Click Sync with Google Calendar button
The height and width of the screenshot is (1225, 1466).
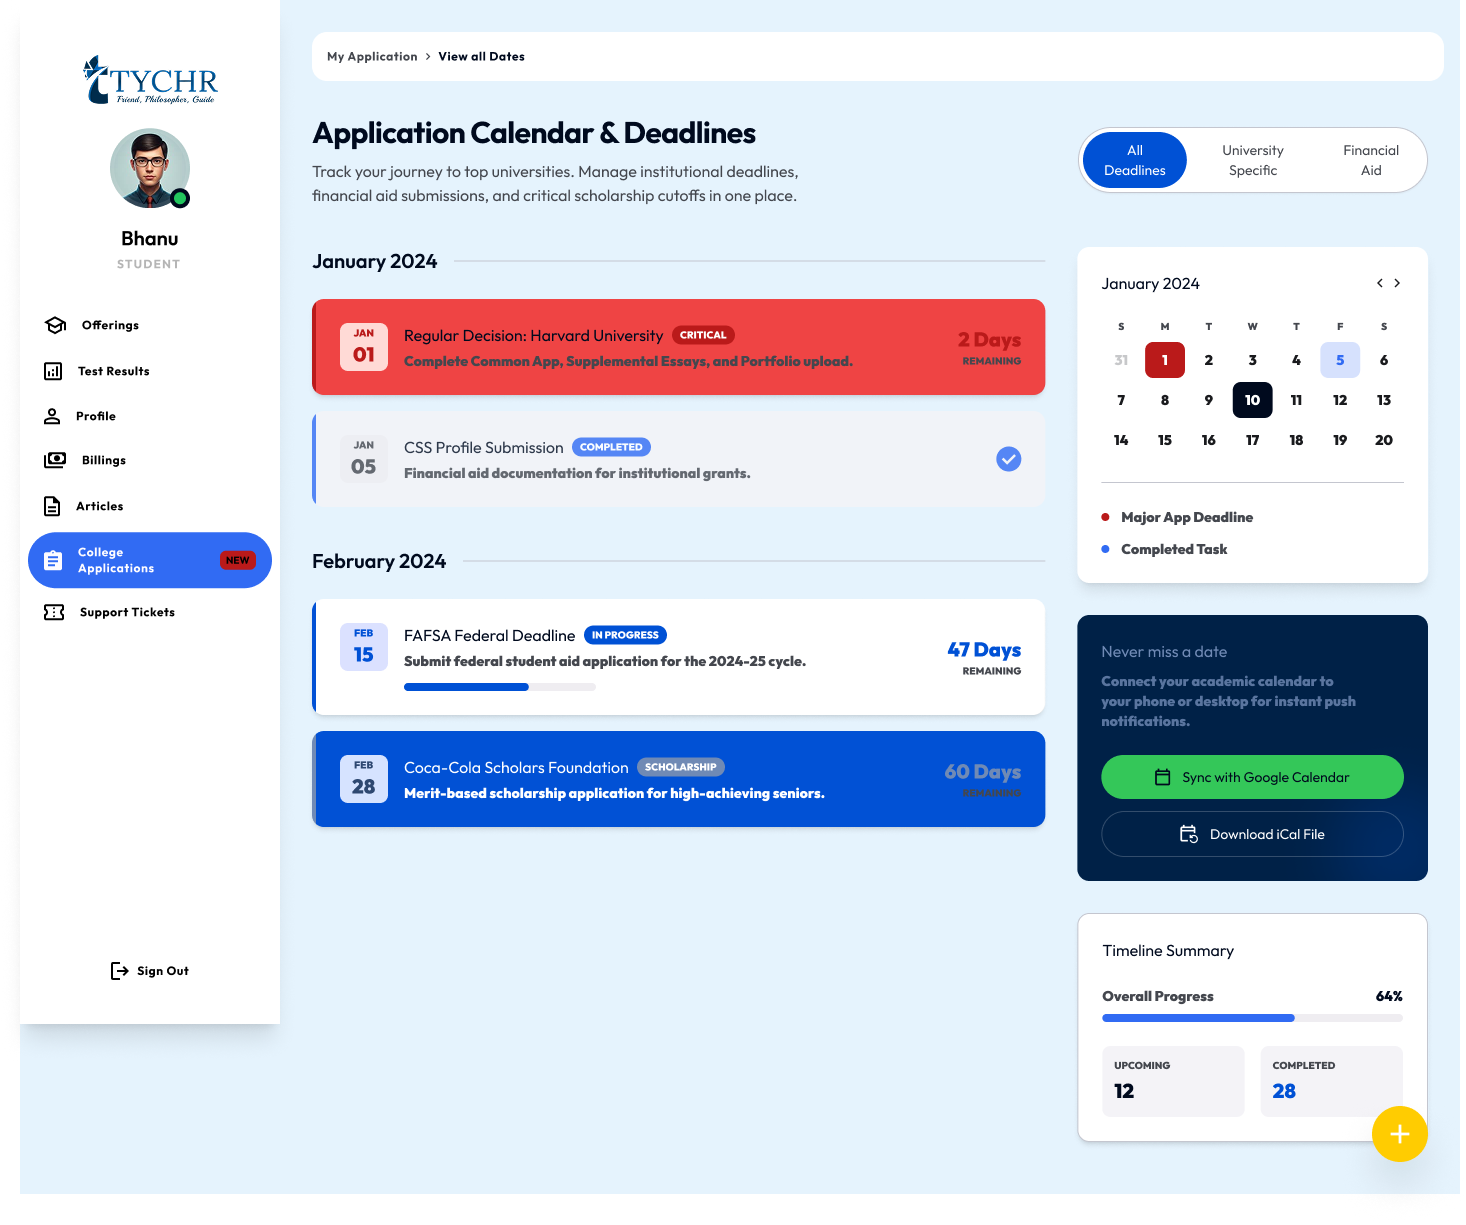[1252, 777]
